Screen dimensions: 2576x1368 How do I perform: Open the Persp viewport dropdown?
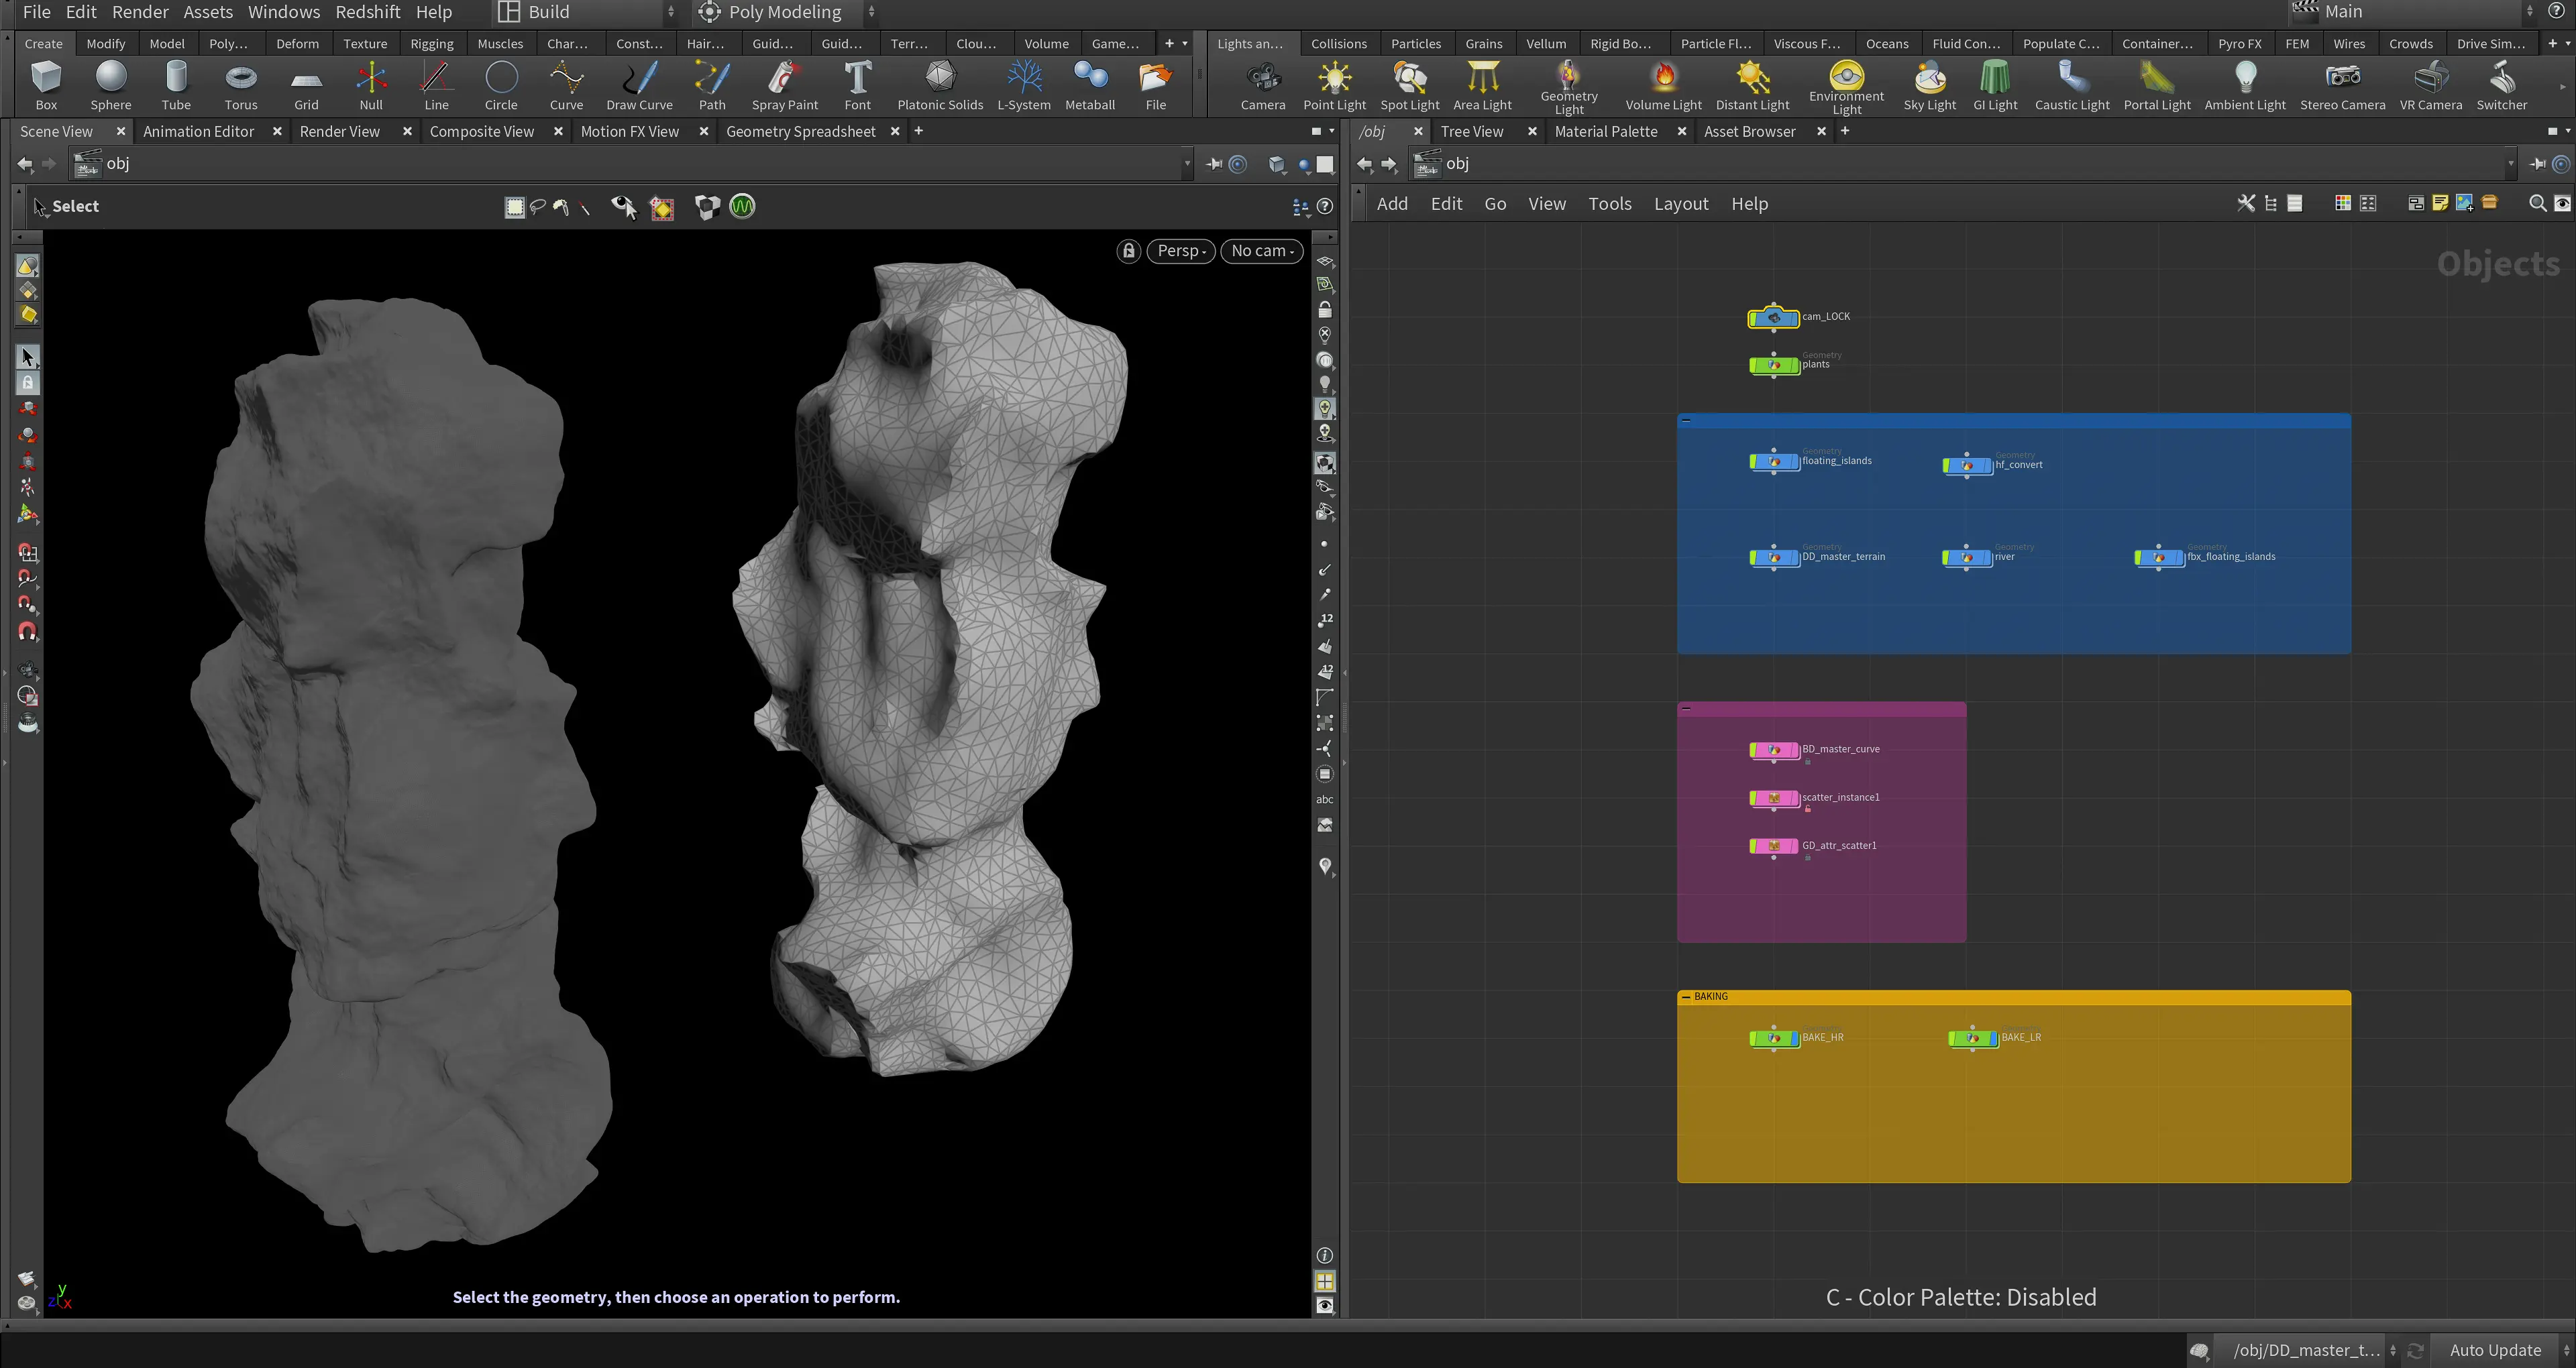pos(1181,251)
